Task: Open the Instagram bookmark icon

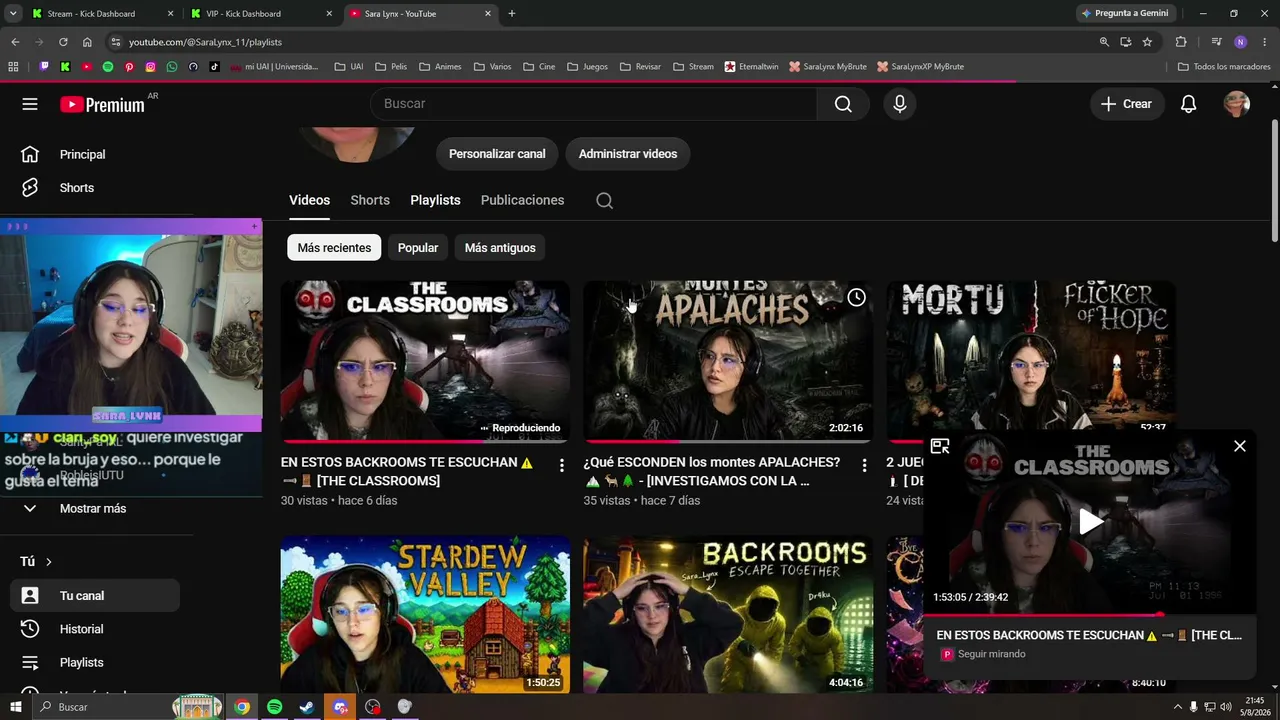Action: click(x=151, y=67)
